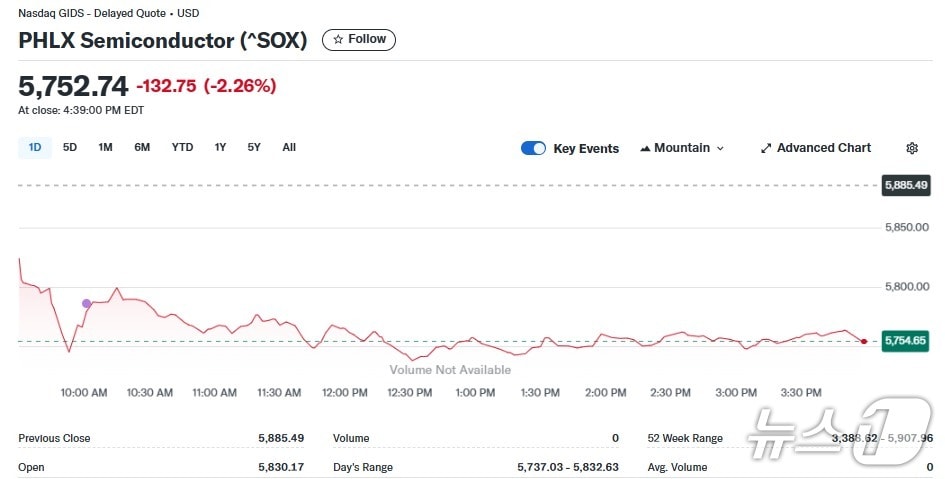945x479 pixels.
Task: Switch to the 5D range tab
Action: point(70,148)
